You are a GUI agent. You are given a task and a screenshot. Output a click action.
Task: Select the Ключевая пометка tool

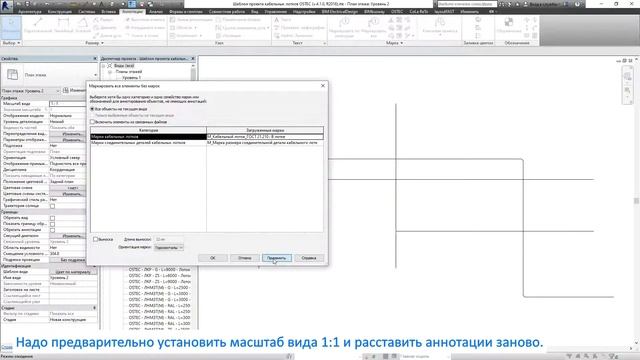(440, 27)
